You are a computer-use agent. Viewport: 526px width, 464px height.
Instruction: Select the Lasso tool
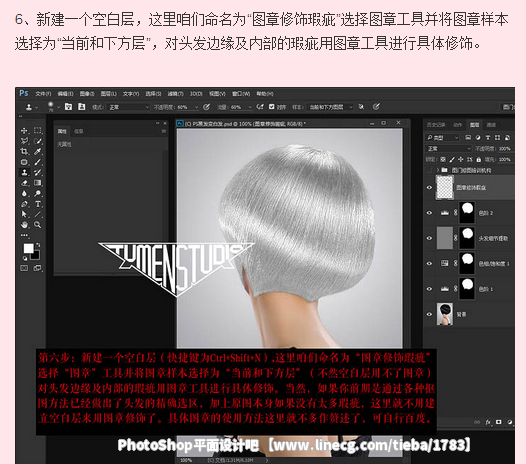24,141
